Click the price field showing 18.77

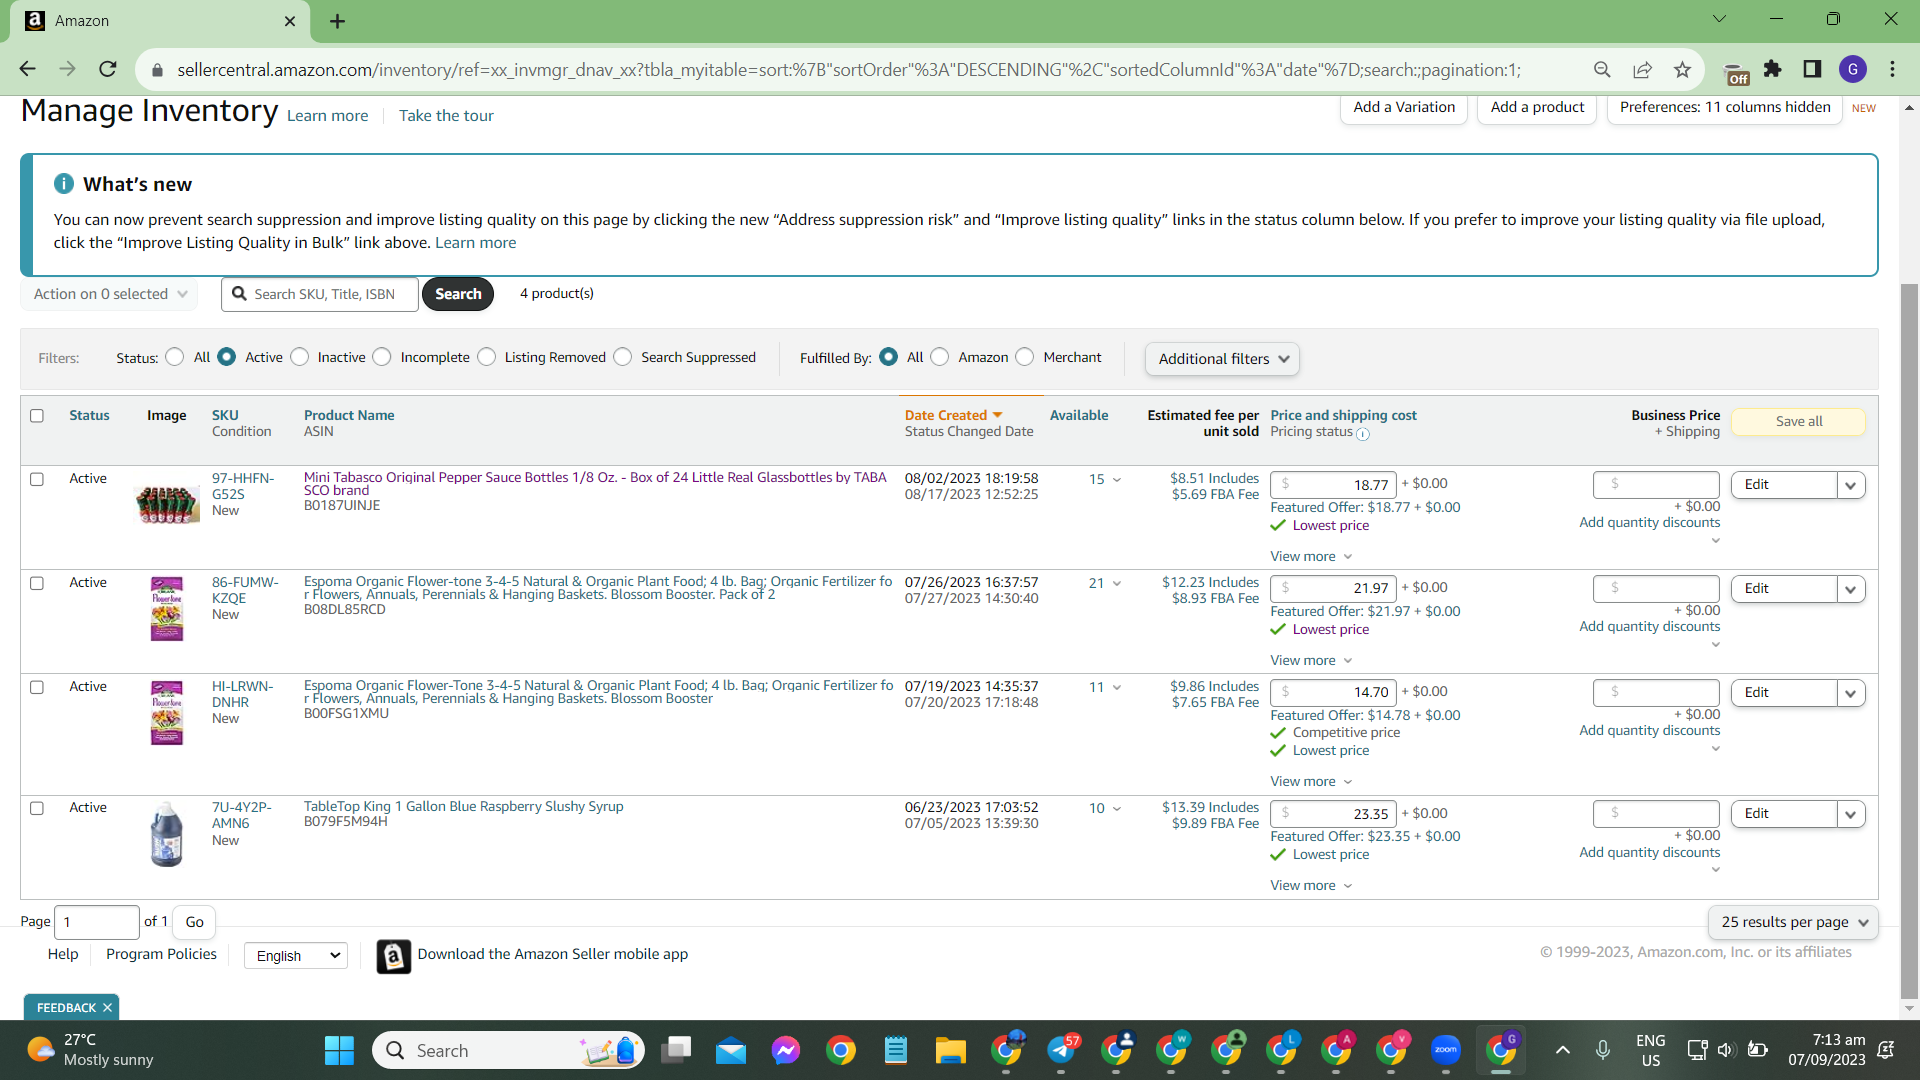coord(1333,485)
